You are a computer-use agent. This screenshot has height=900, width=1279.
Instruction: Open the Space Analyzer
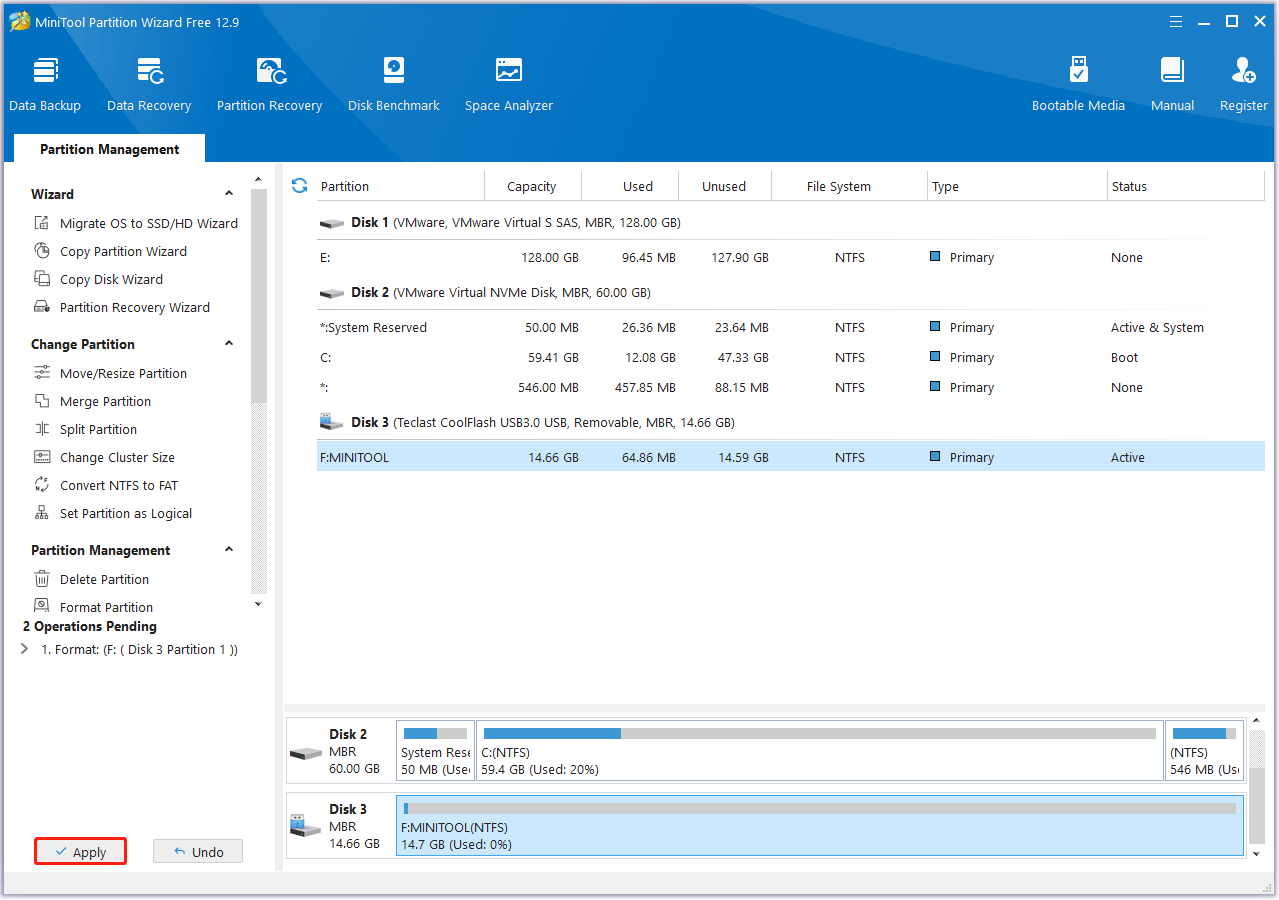coord(508,82)
